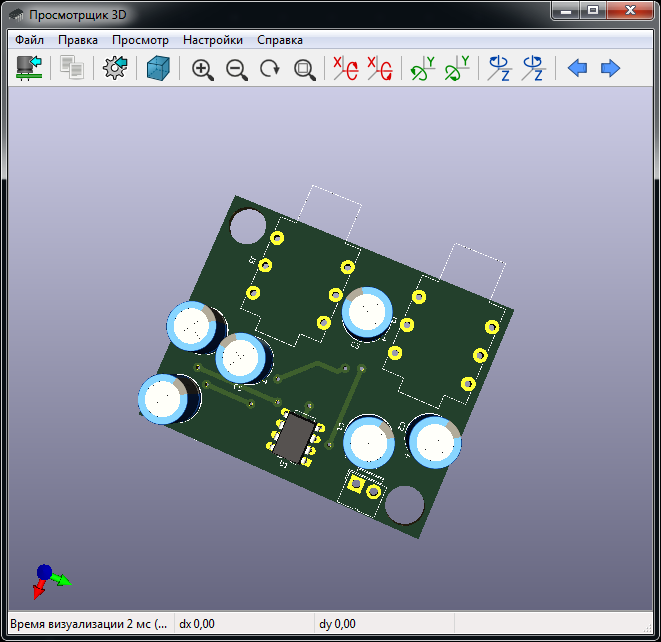This screenshot has height=642, width=661.
Task: Open the Просмотр menu
Action: 140,40
